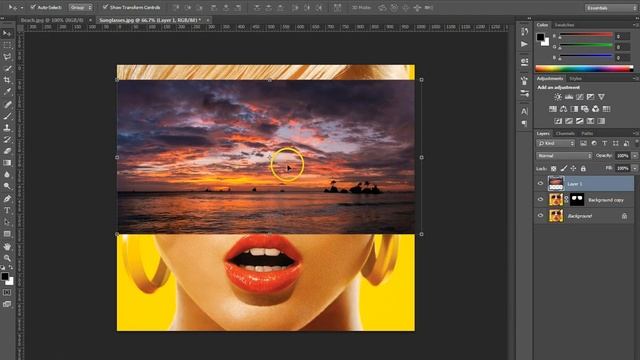This screenshot has width=640, height=360.
Task: Select the Brush tool
Action: tap(7, 116)
